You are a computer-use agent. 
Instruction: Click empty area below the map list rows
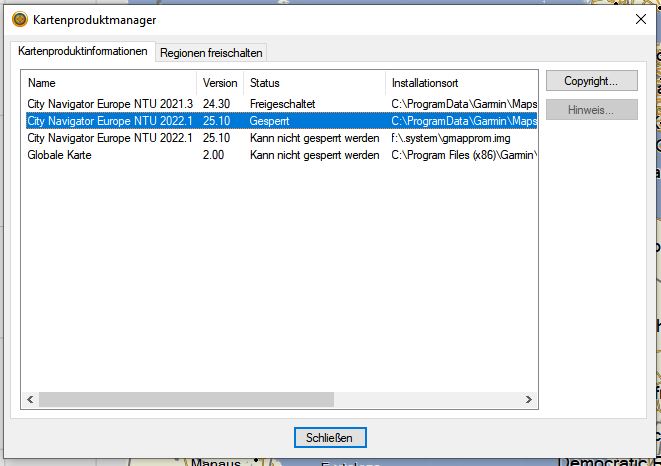pyautogui.click(x=280, y=280)
